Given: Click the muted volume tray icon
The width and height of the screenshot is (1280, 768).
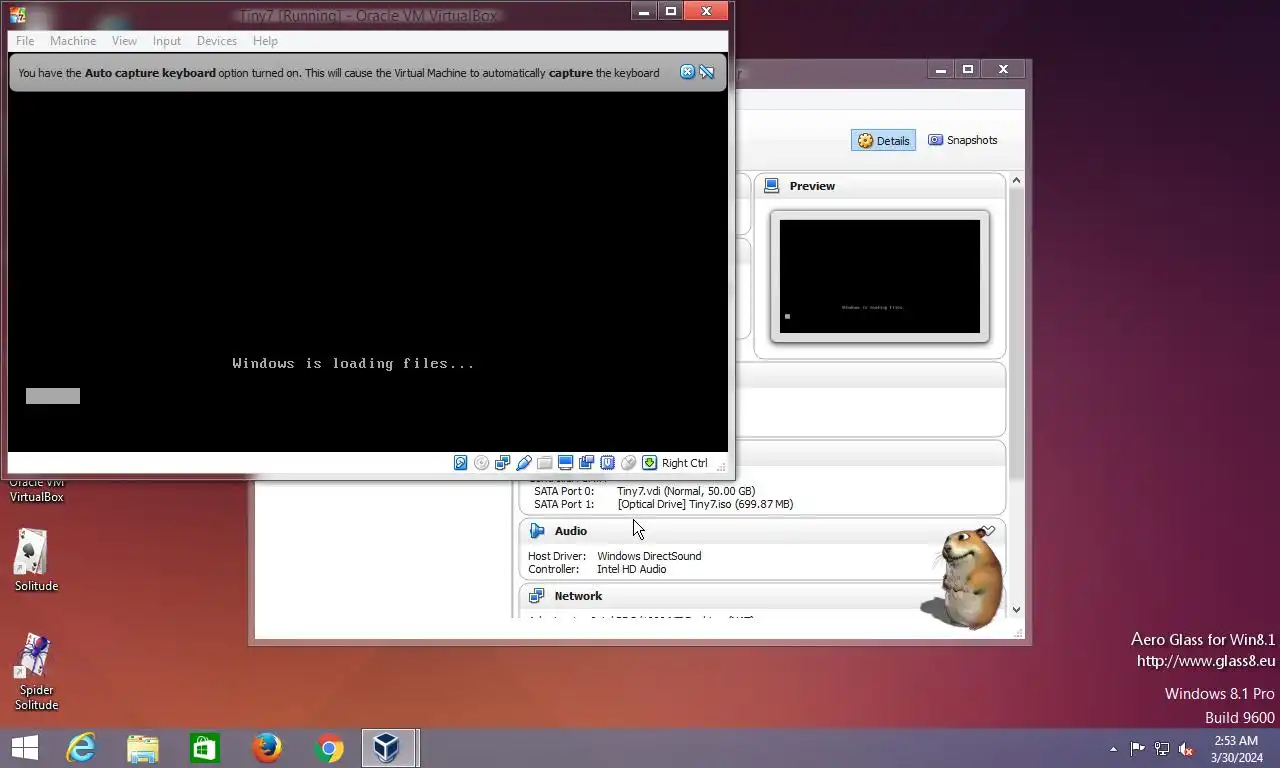Looking at the screenshot, I should coord(1186,749).
